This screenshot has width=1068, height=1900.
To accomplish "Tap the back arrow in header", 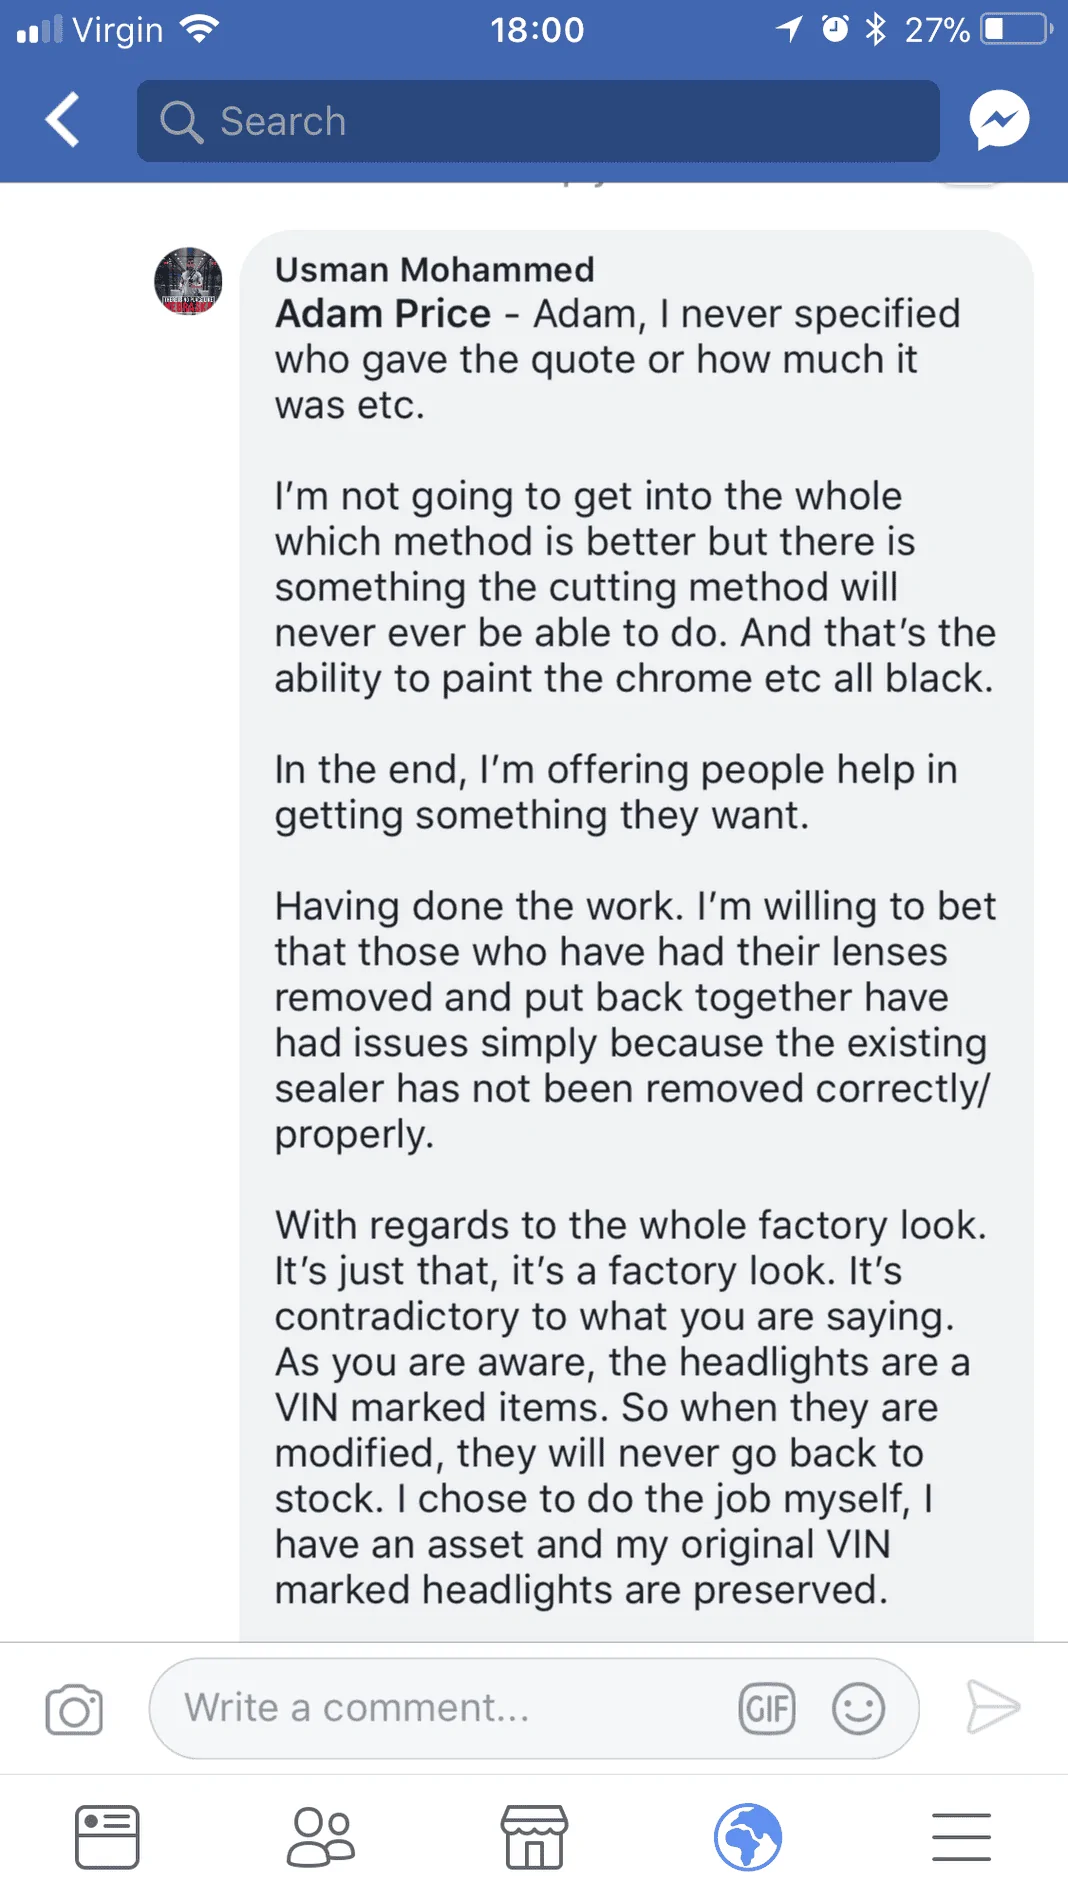I will [x=62, y=120].
